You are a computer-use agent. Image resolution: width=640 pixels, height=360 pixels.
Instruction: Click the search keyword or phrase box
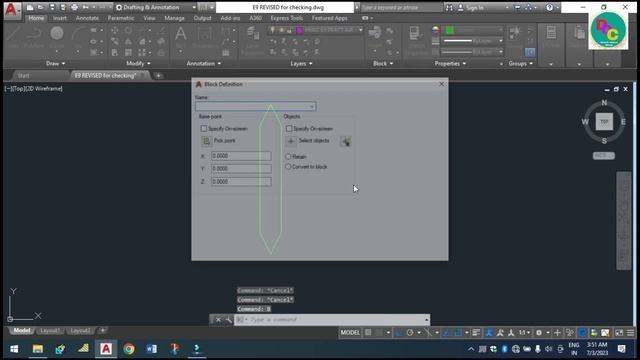(401, 7)
